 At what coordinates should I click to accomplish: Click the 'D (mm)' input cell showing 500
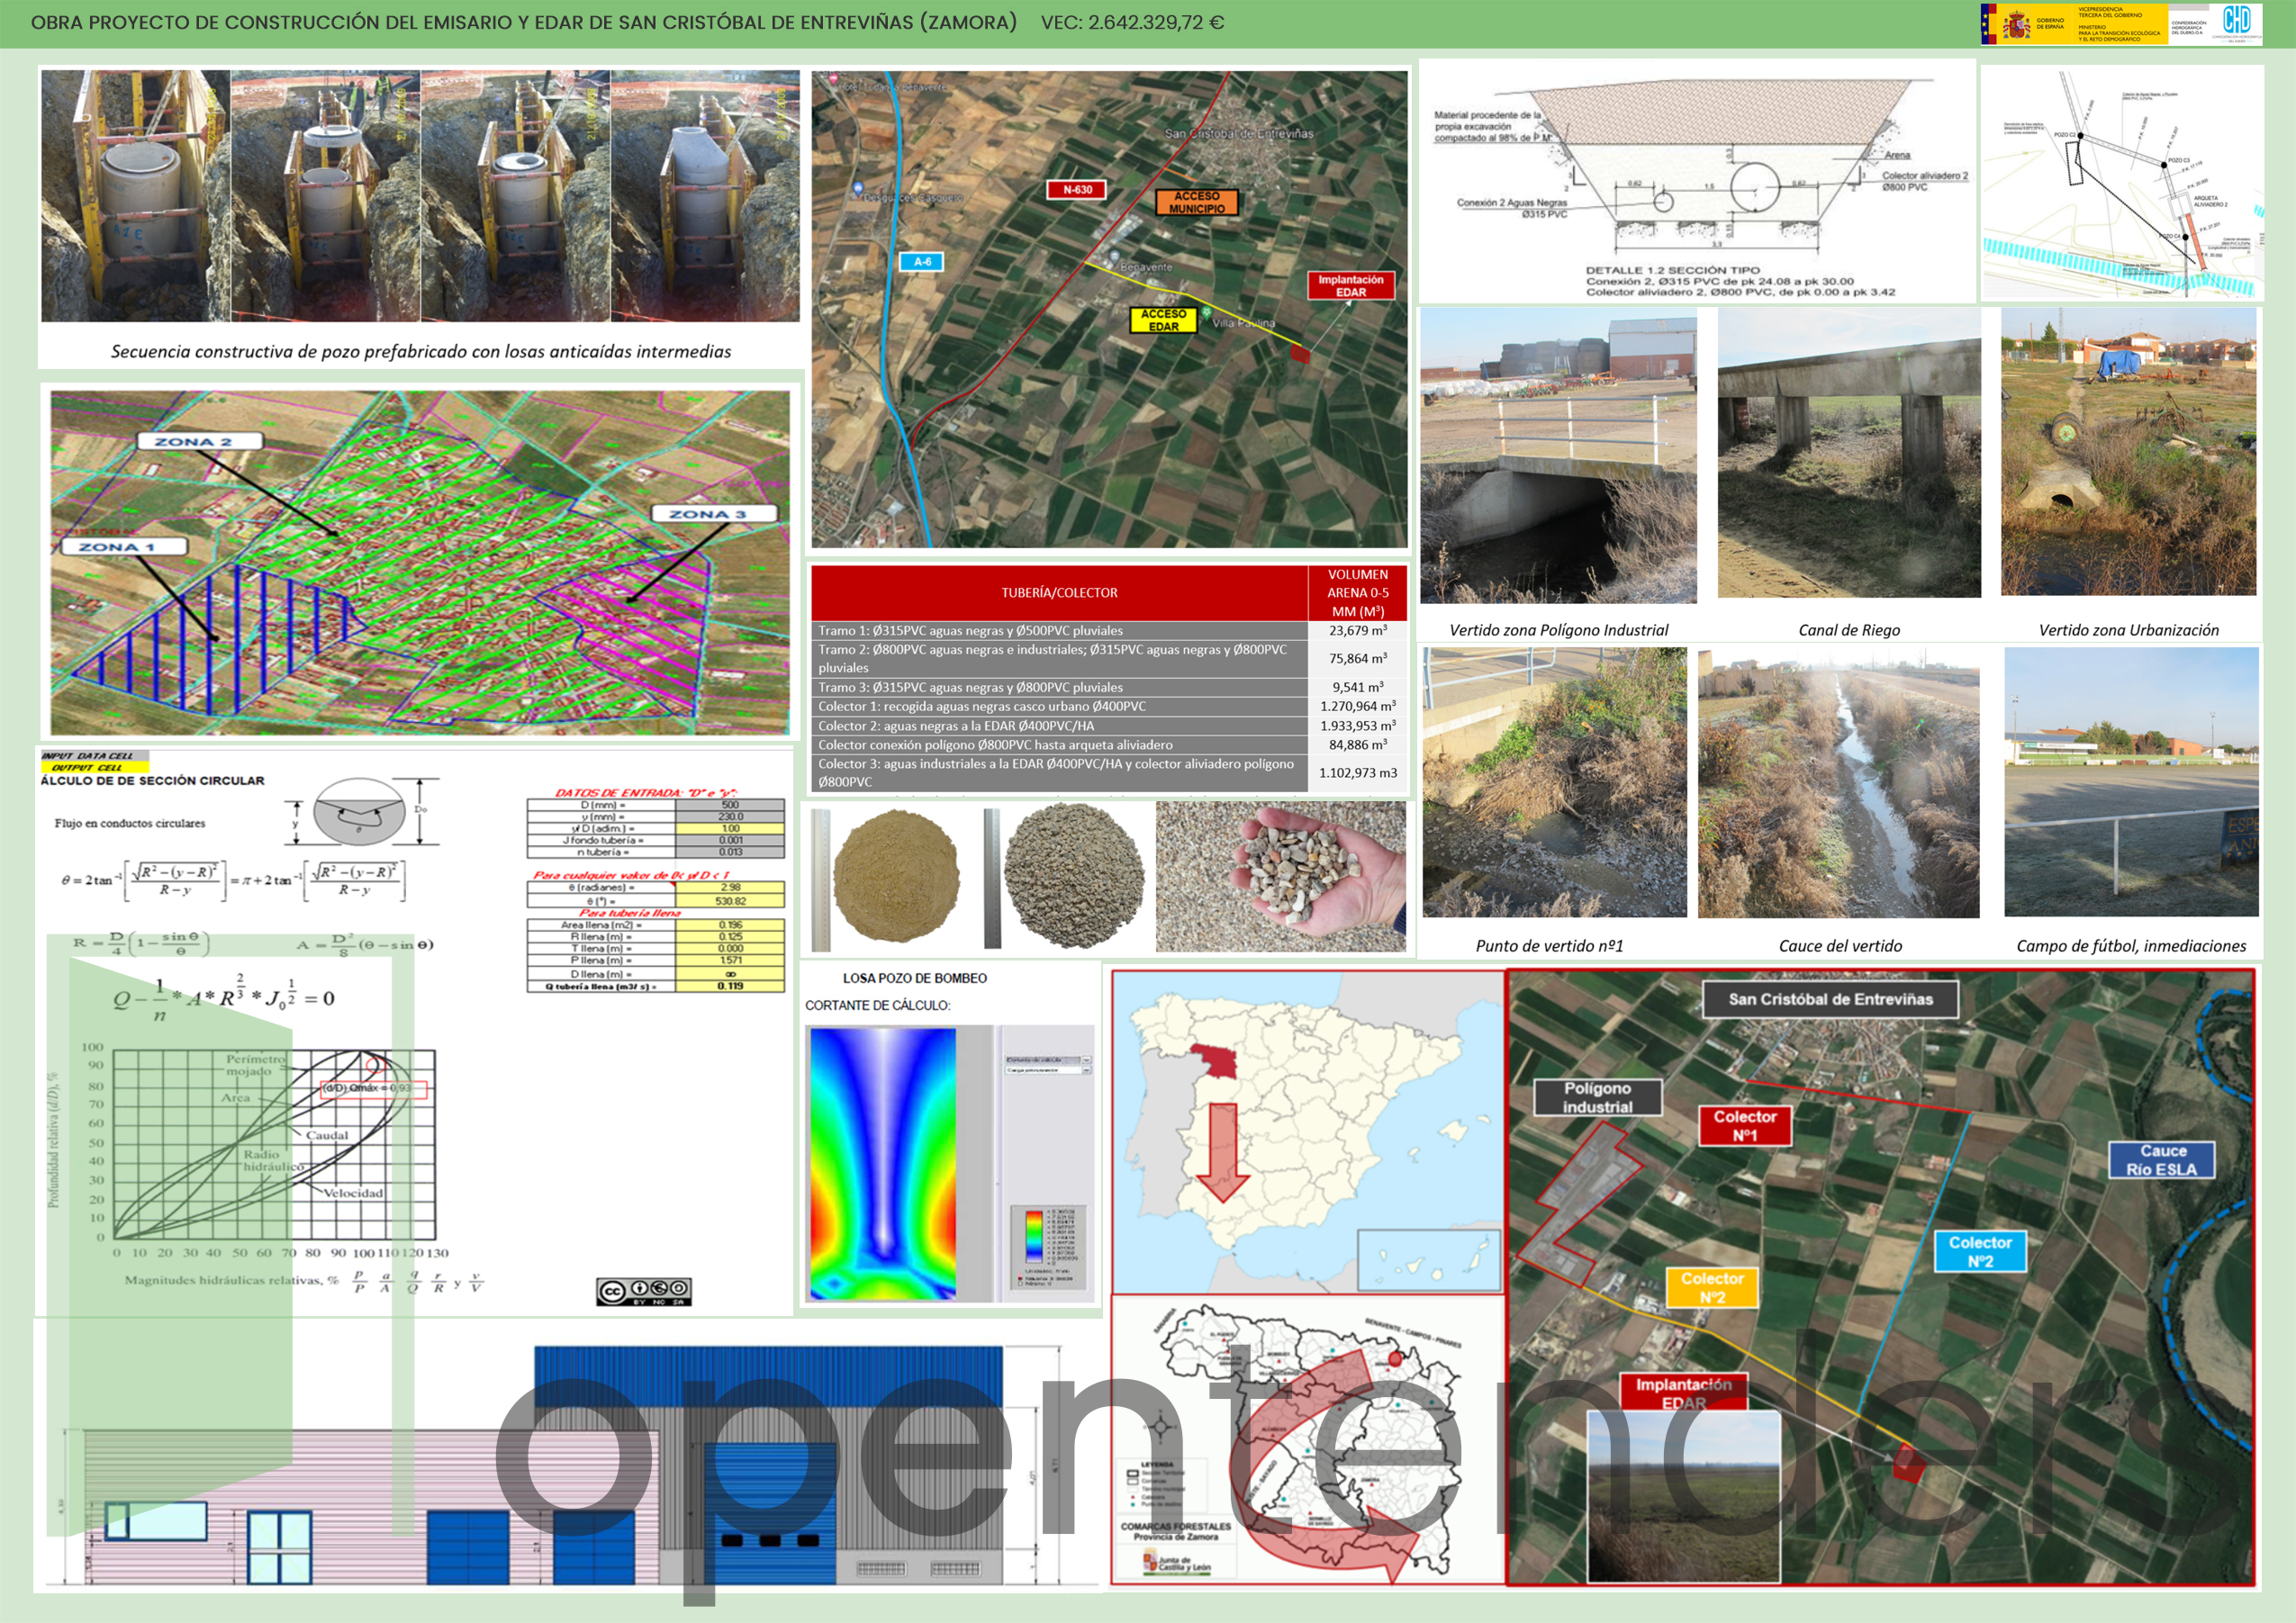click(730, 805)
